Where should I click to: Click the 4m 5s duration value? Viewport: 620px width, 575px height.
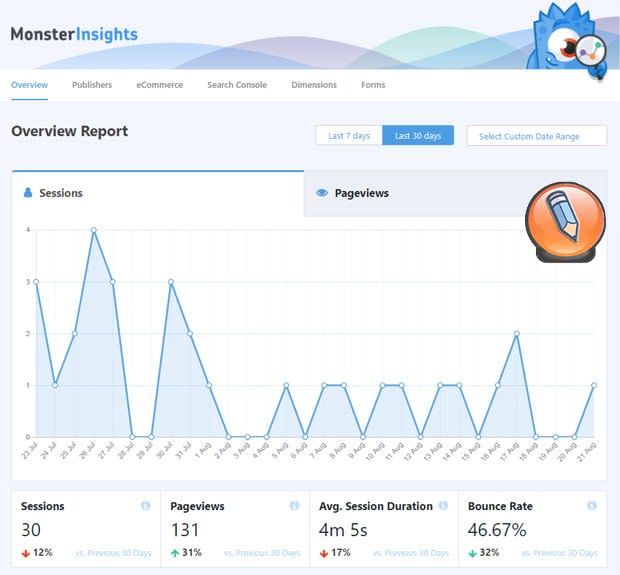[x=343, y=530]
